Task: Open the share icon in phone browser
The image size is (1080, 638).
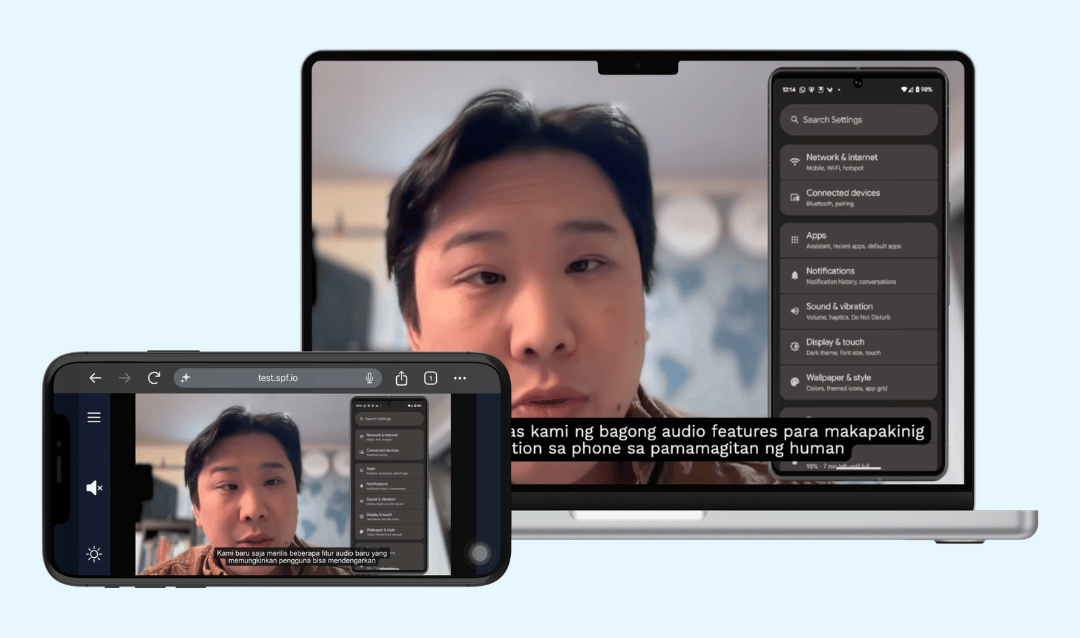Action: point(402,378)
